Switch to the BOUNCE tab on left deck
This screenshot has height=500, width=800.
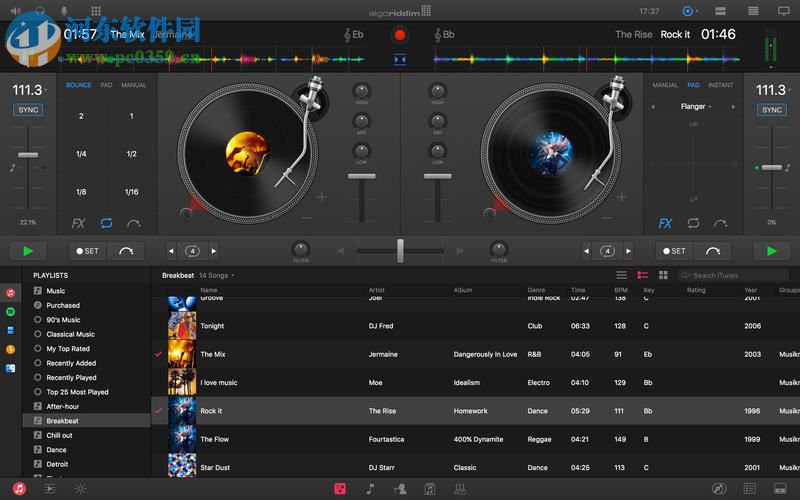79,85
